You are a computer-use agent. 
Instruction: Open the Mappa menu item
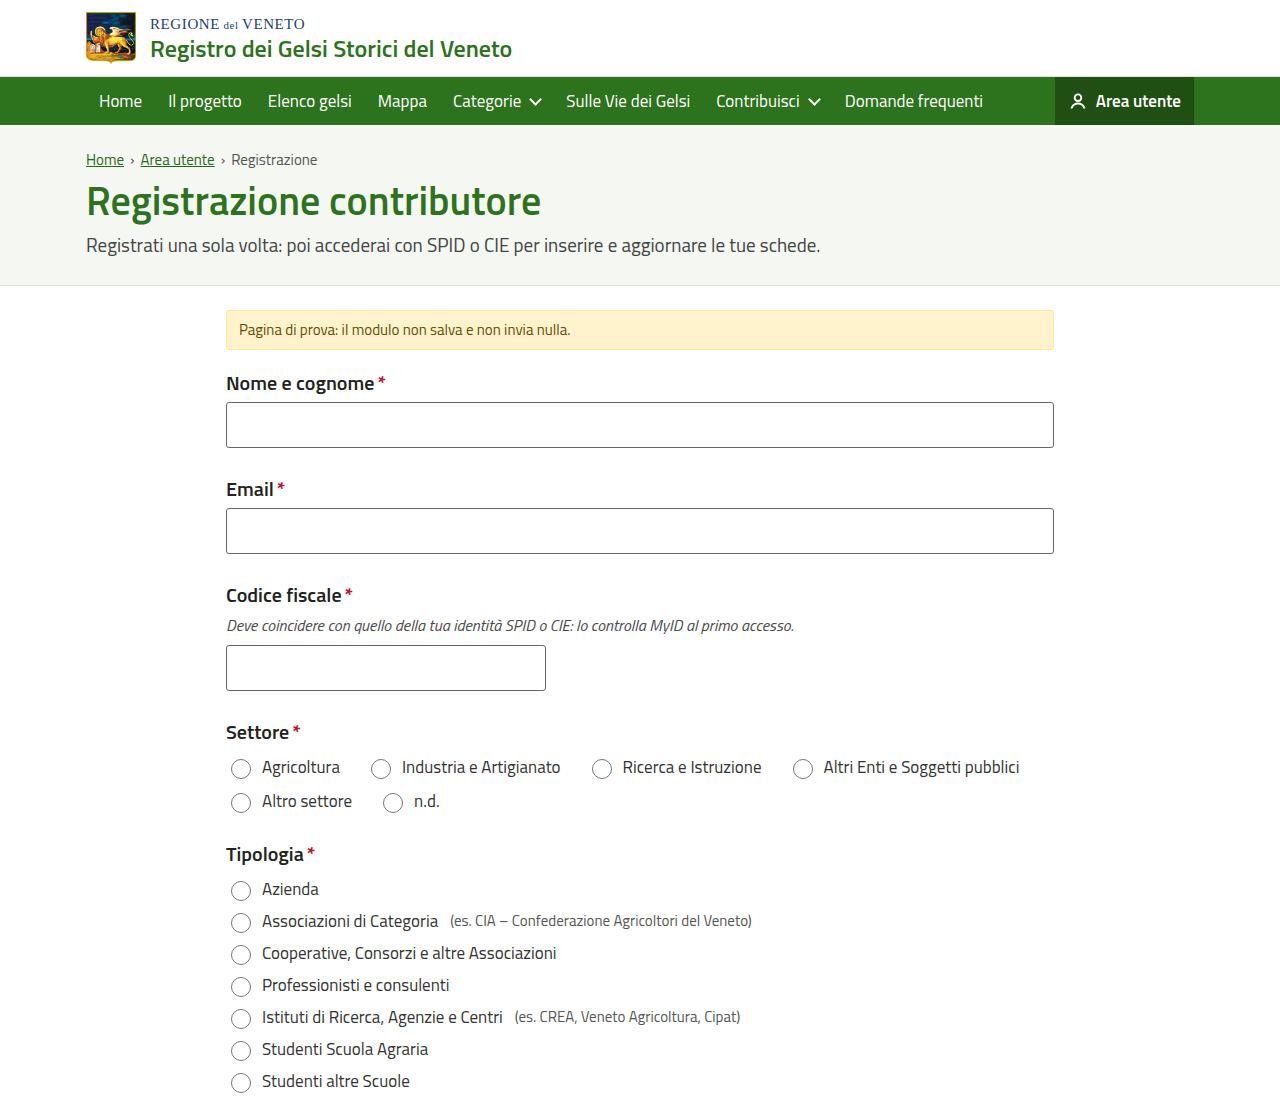pos(402,101)
